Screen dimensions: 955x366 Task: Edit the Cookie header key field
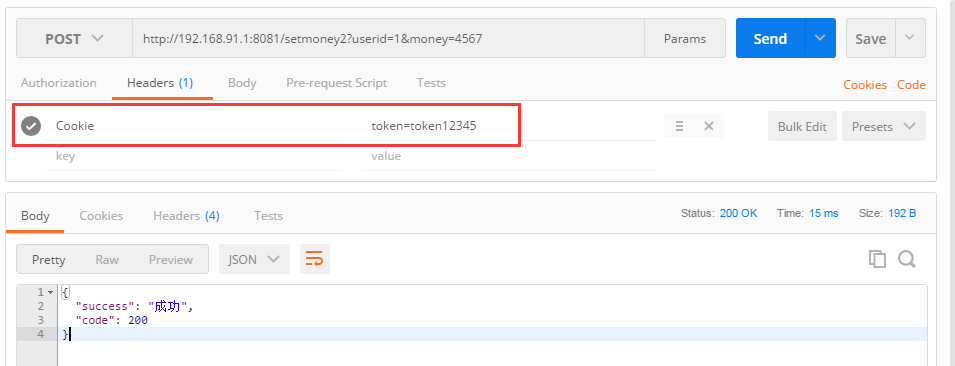[194, 126]
